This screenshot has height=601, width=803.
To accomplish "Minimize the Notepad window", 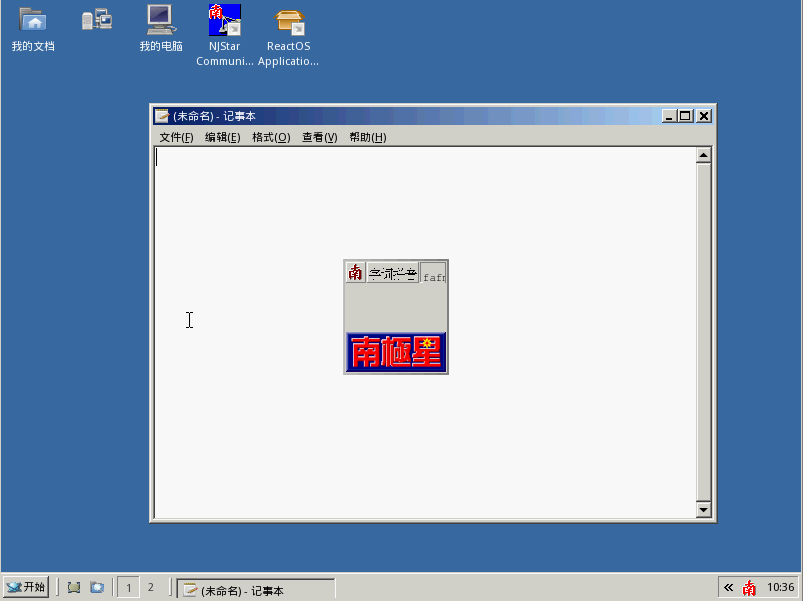I will point(669,116).
